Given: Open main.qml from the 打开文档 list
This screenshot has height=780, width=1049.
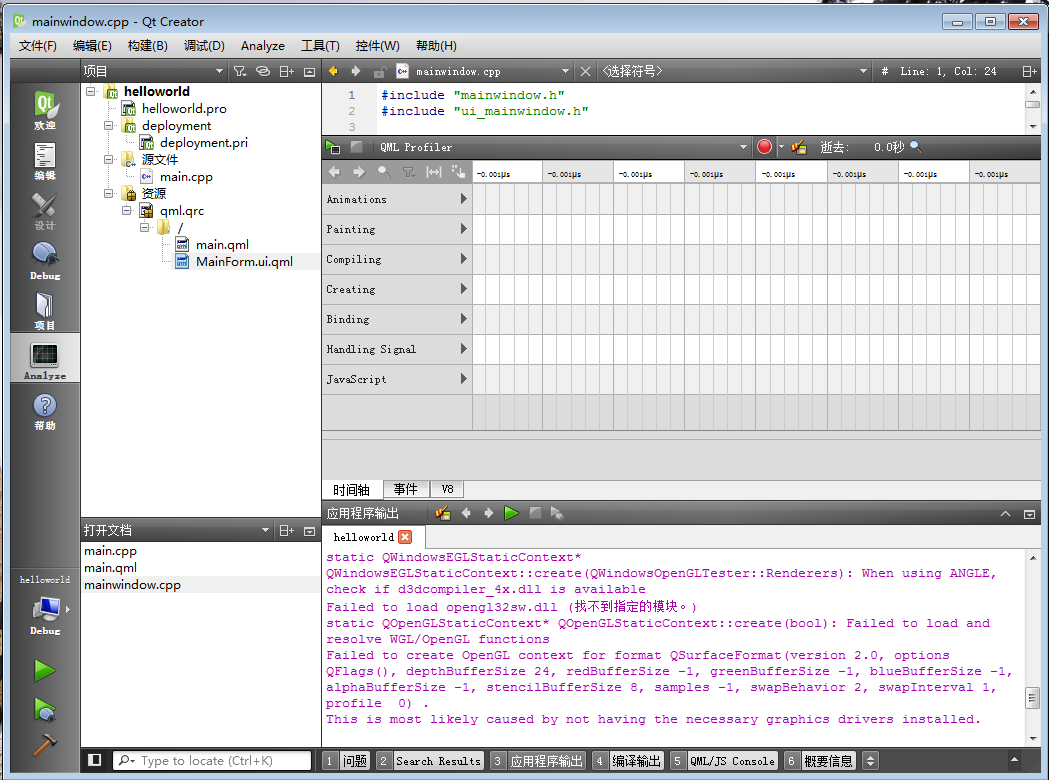Looking at the screenshot, I should coord(110,567).
